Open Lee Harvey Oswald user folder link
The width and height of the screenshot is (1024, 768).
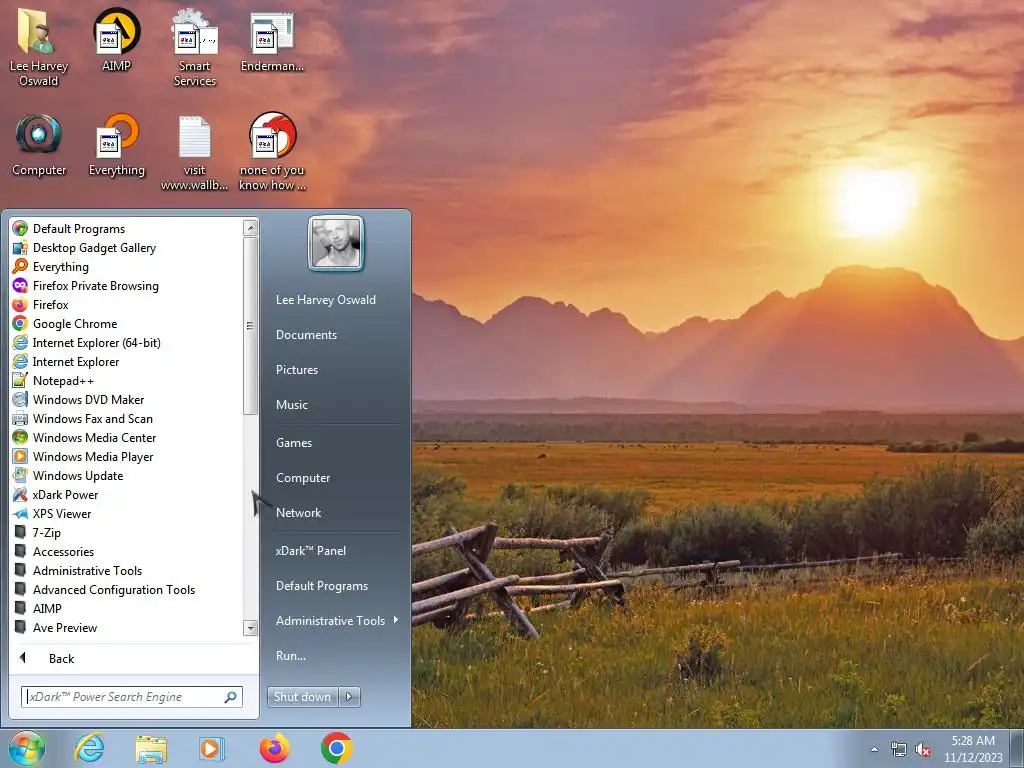click(x=326, y=300)
